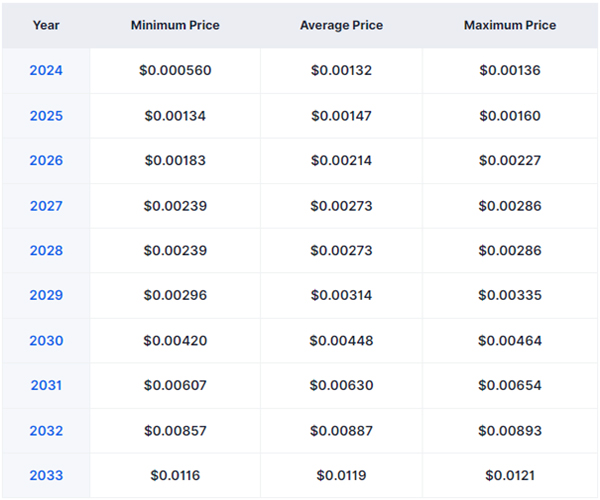Viewport: 600px width, 500px height.
Task: Select the 2026 maximum price $0.00227 cell
Action: coord(510,160)
